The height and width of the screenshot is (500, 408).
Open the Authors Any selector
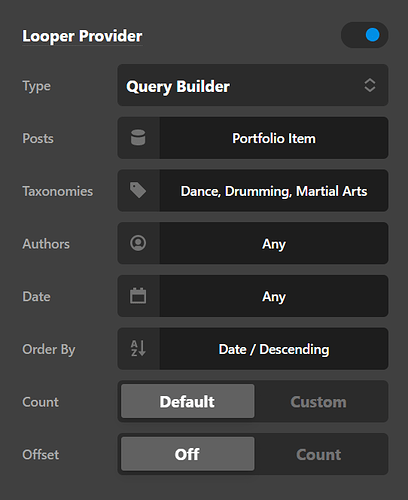(274, 243)
